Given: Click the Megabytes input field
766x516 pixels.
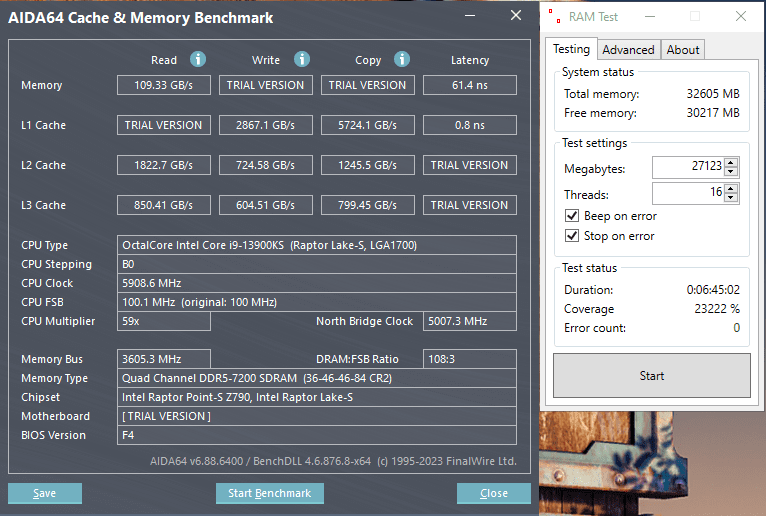Looking at the screenshot, I should tap(688, 167).
